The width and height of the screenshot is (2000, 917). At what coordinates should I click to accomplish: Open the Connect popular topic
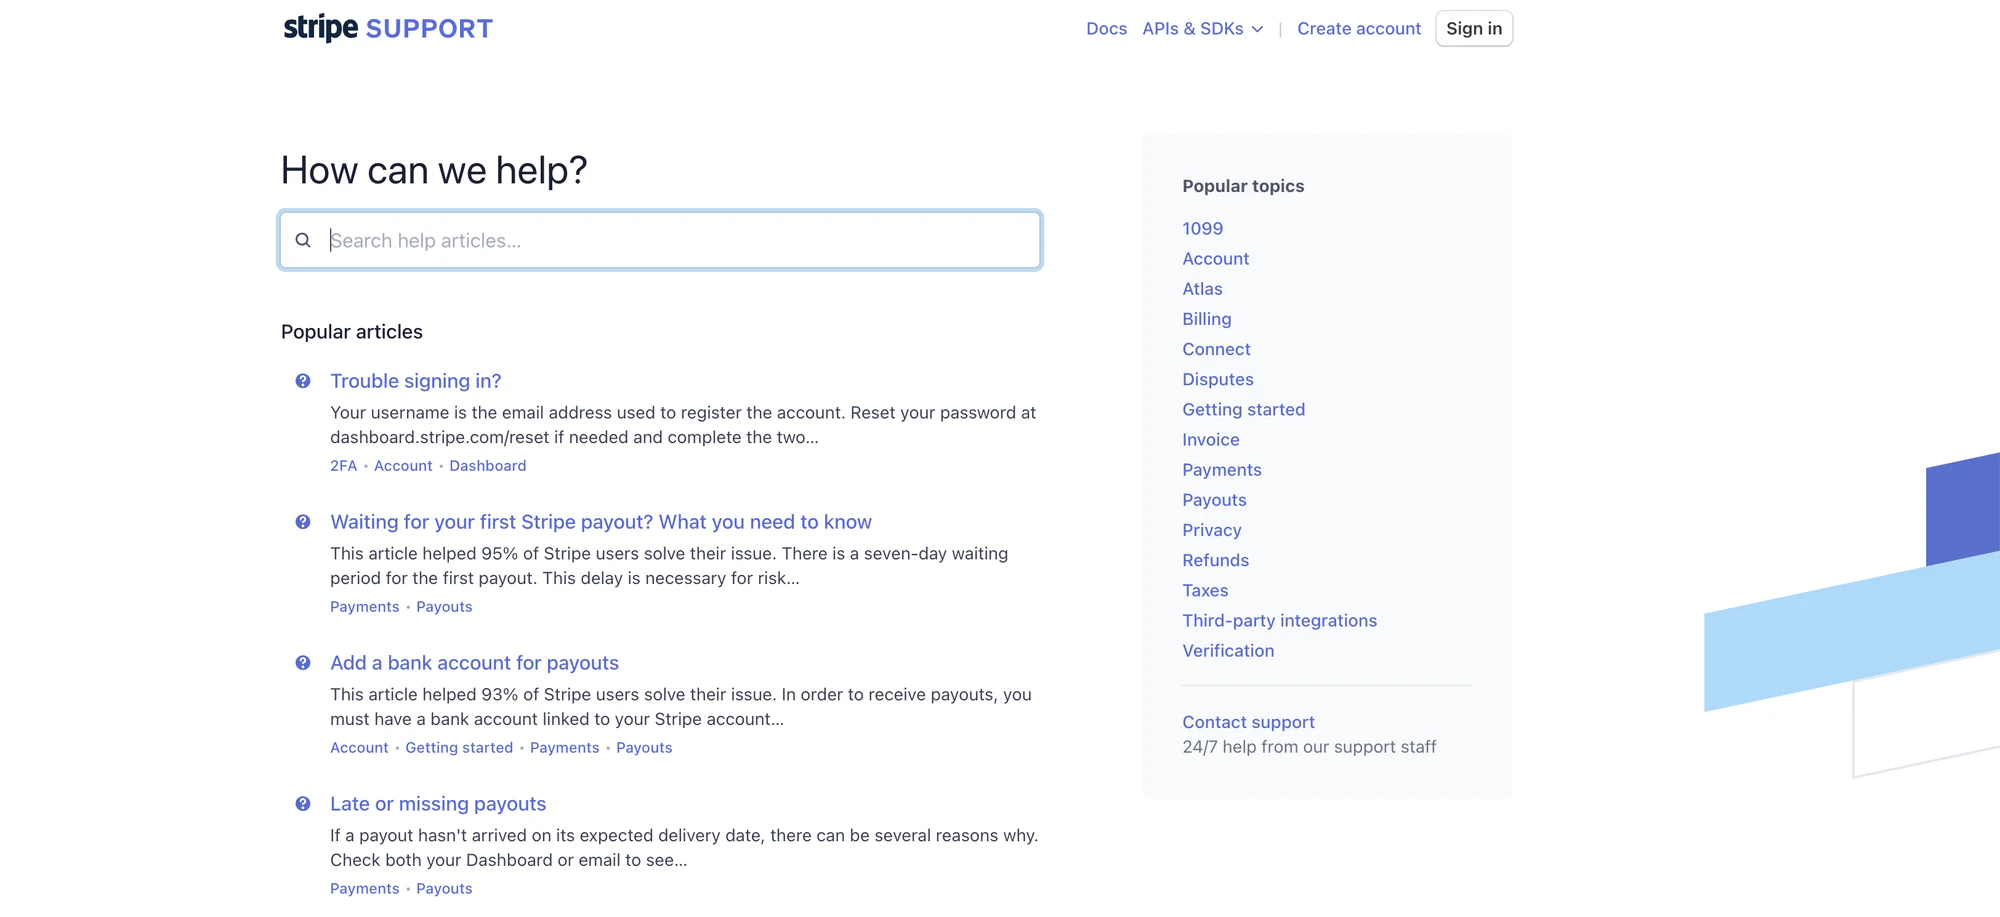tap(1217, 349)
